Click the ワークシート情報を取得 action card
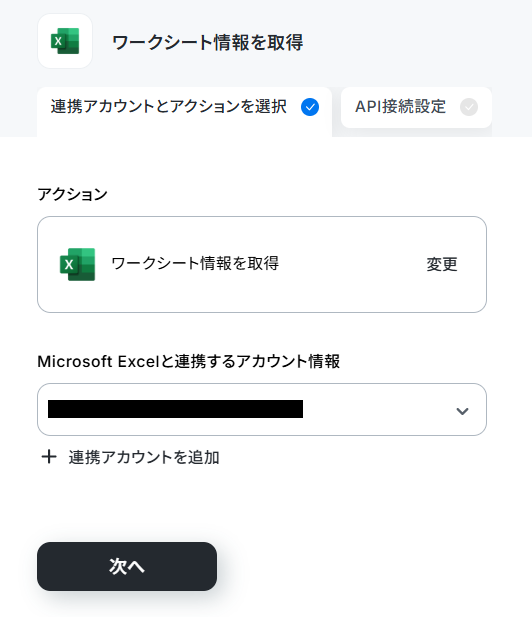 [262, 264]
